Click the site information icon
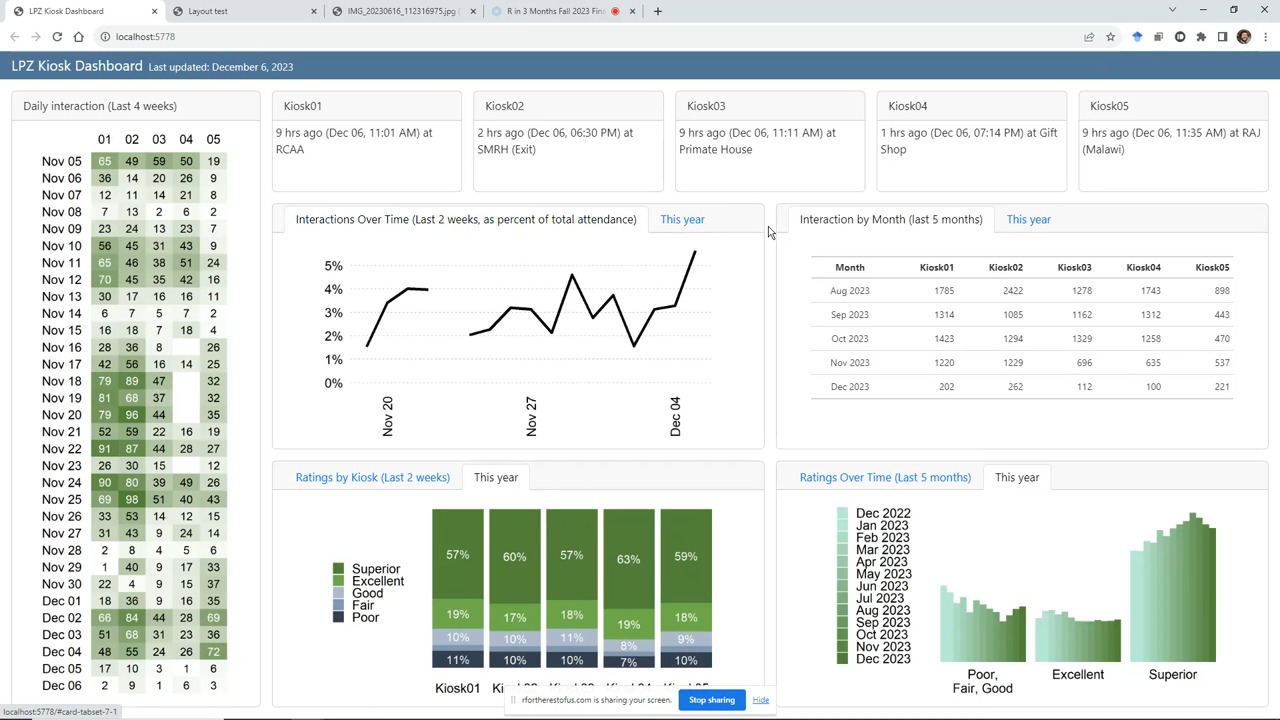Image resolution: width=1280 pixels, height=720 pixels. coord(104,37)
